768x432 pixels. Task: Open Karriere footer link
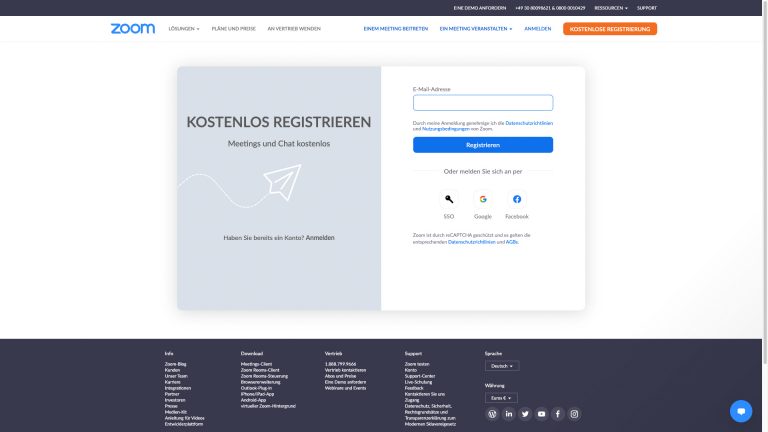click(x=172, y=382)
